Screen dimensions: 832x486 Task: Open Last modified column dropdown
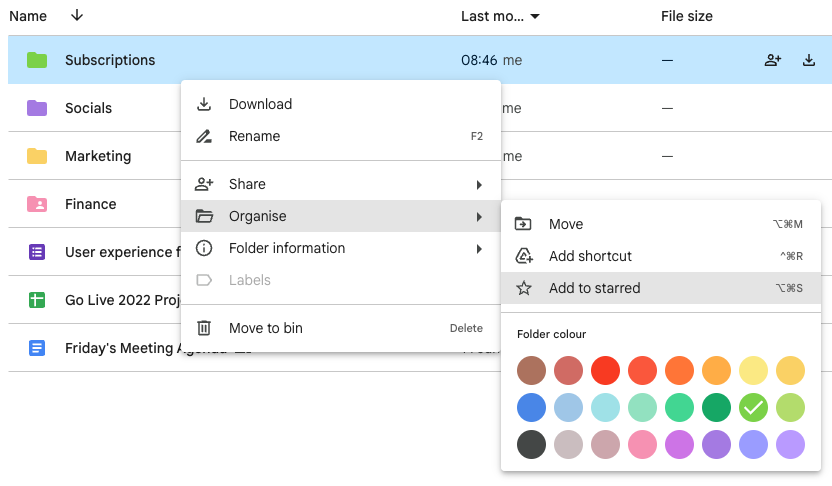pyautogui.click(x=535, y=16)
